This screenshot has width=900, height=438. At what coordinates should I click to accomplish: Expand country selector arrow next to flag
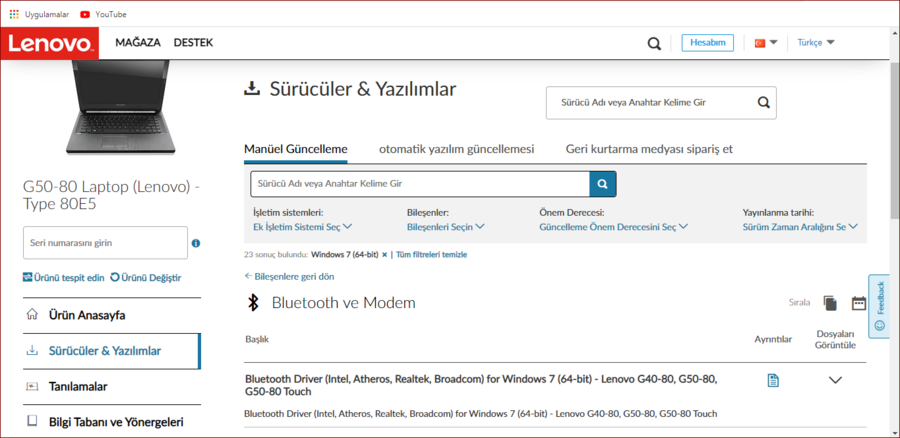tap(773, 42)
